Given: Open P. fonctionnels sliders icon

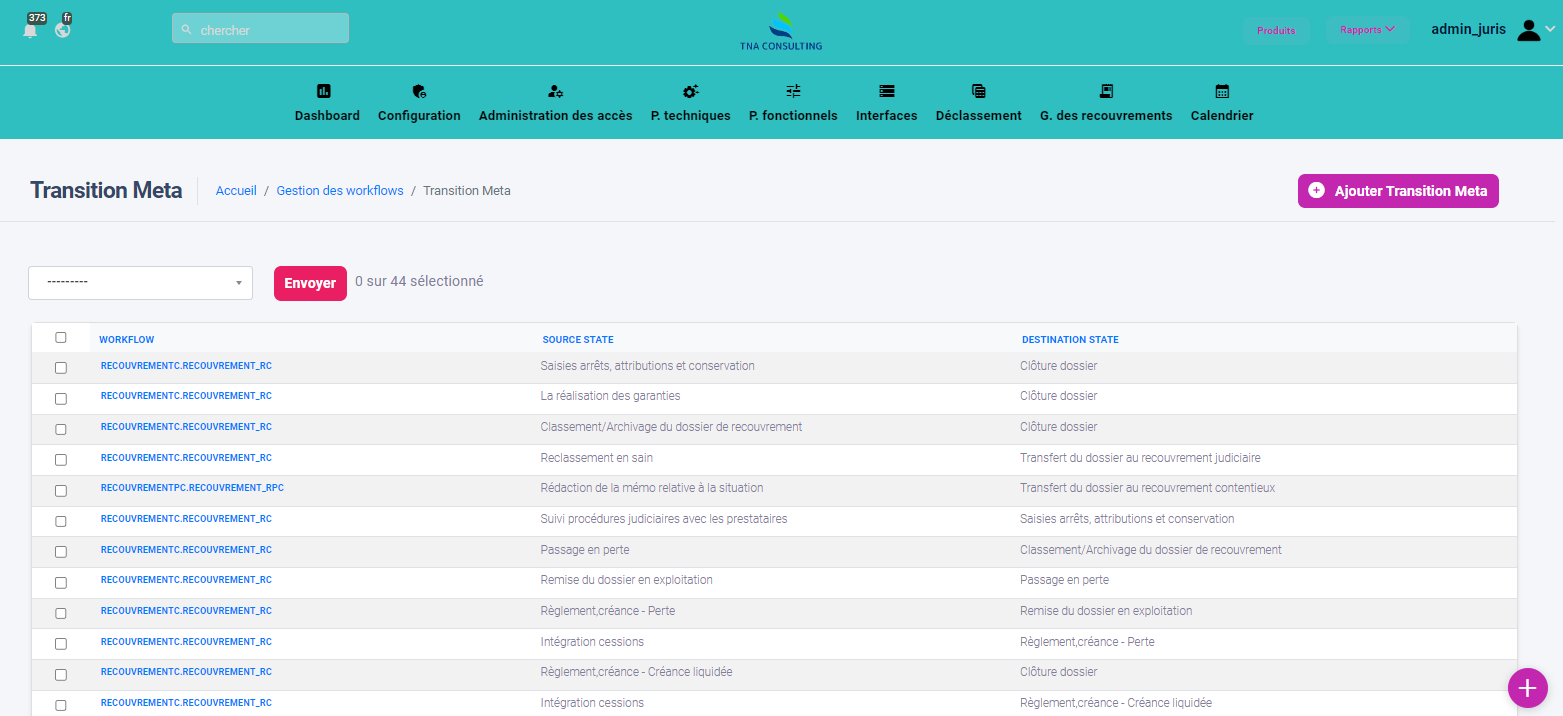Looking at the screenshot, I should pyautogui.click(x=793, y=91).
